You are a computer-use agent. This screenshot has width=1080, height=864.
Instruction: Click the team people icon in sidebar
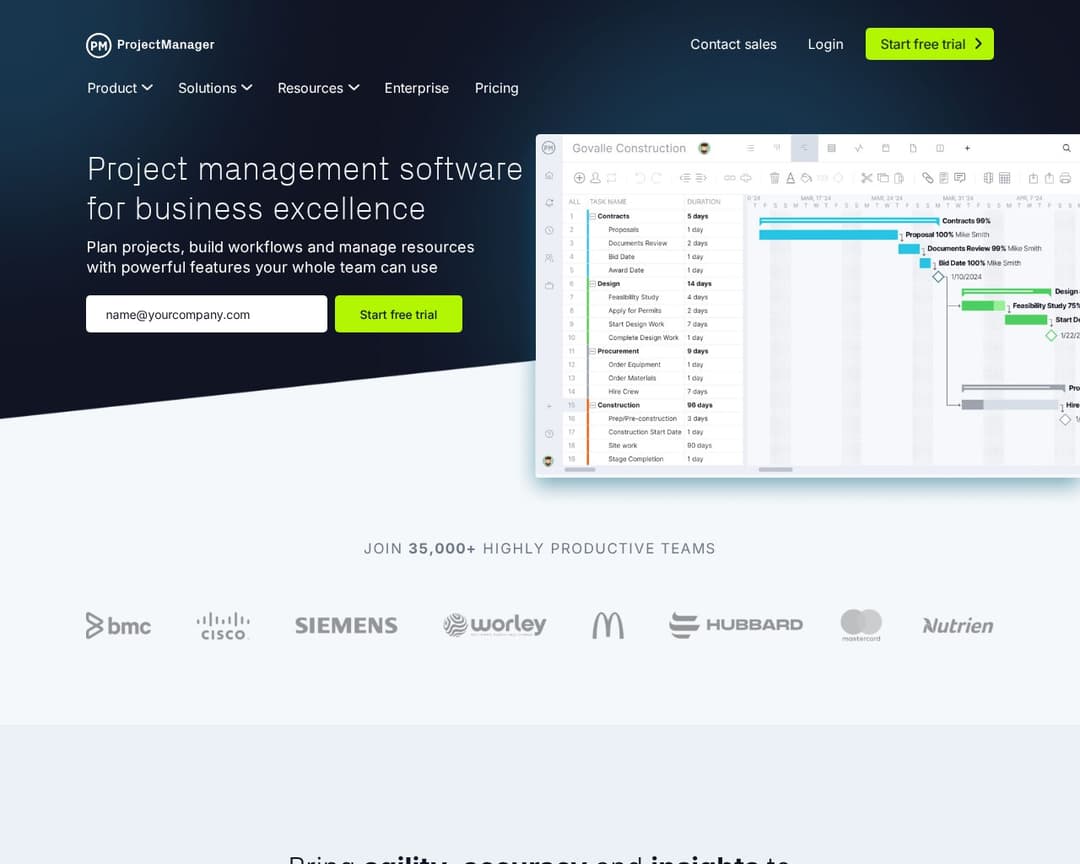(549, 258)
